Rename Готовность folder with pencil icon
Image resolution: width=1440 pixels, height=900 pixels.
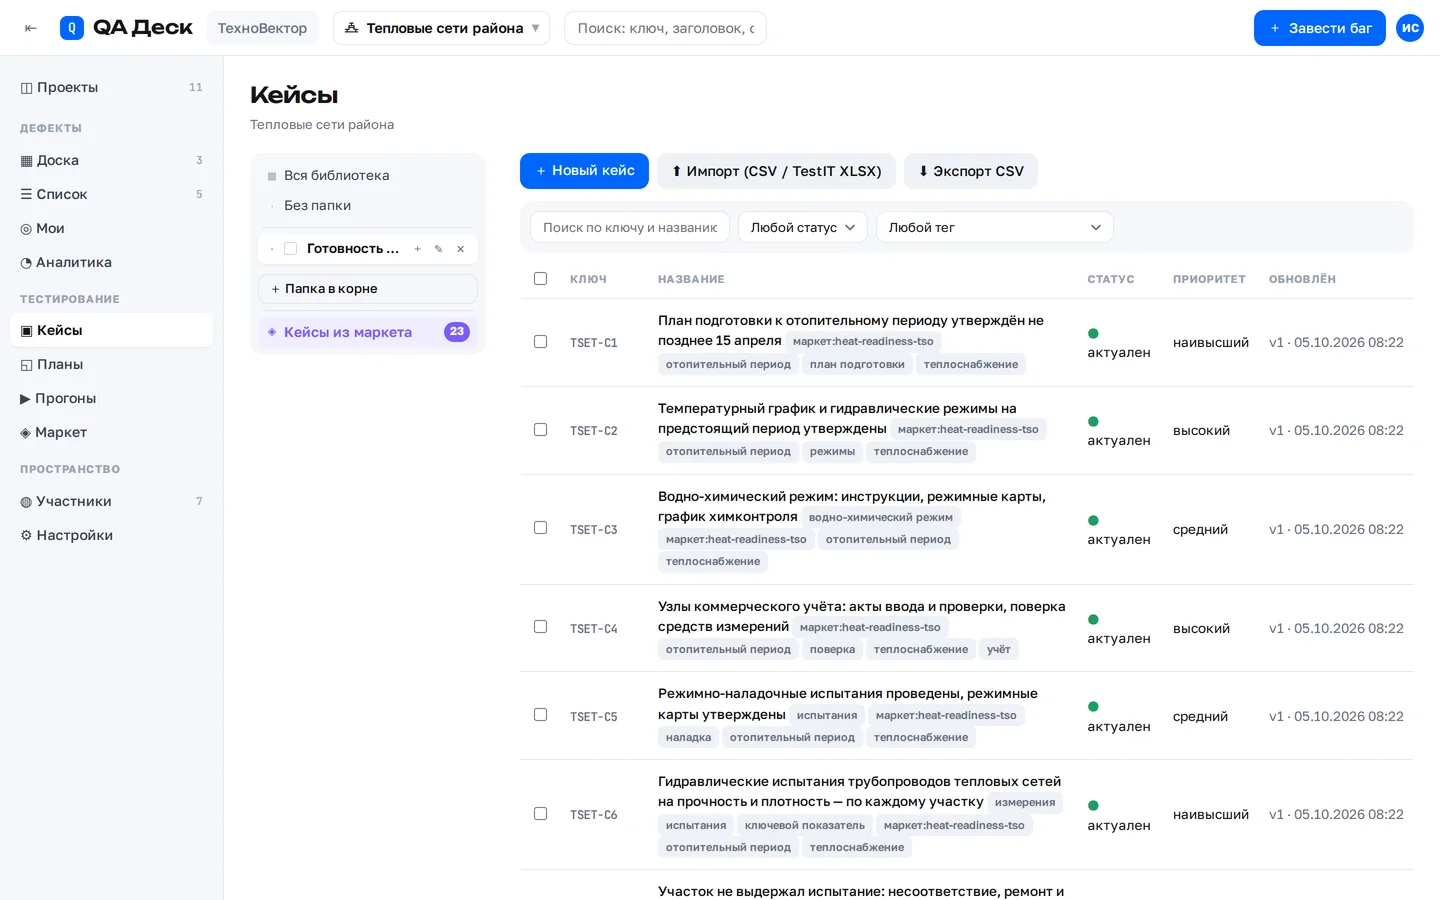click(438, 249)
